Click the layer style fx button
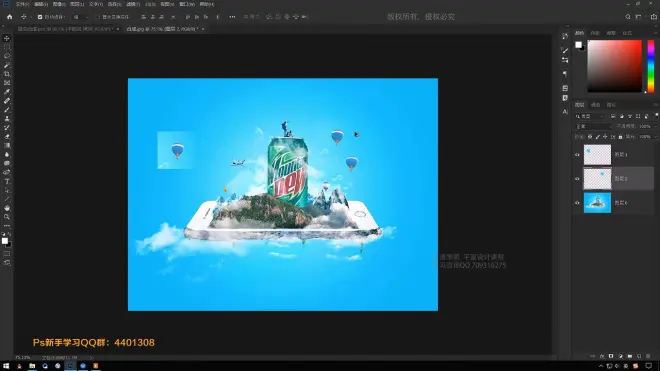 (601, 356)
